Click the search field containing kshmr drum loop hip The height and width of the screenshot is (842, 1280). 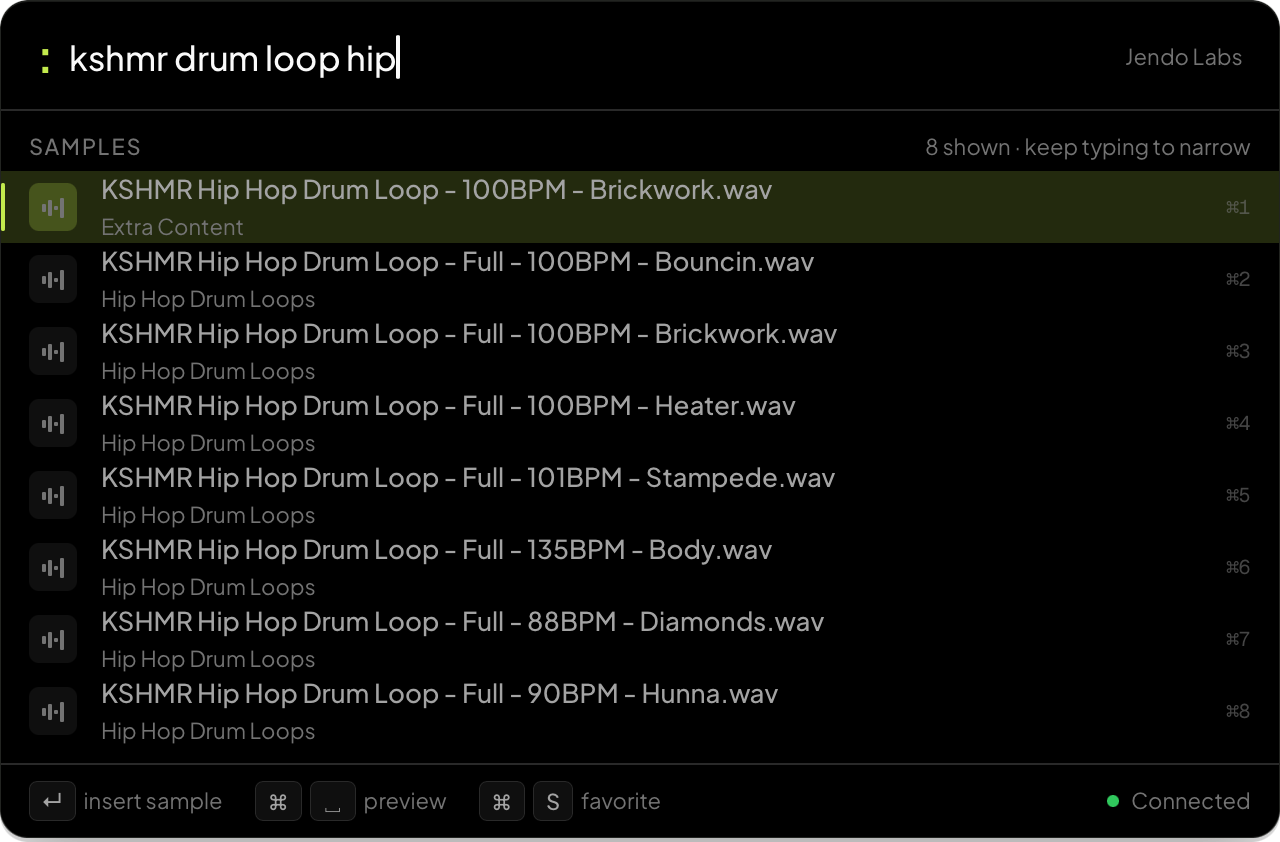pos(585,59)
